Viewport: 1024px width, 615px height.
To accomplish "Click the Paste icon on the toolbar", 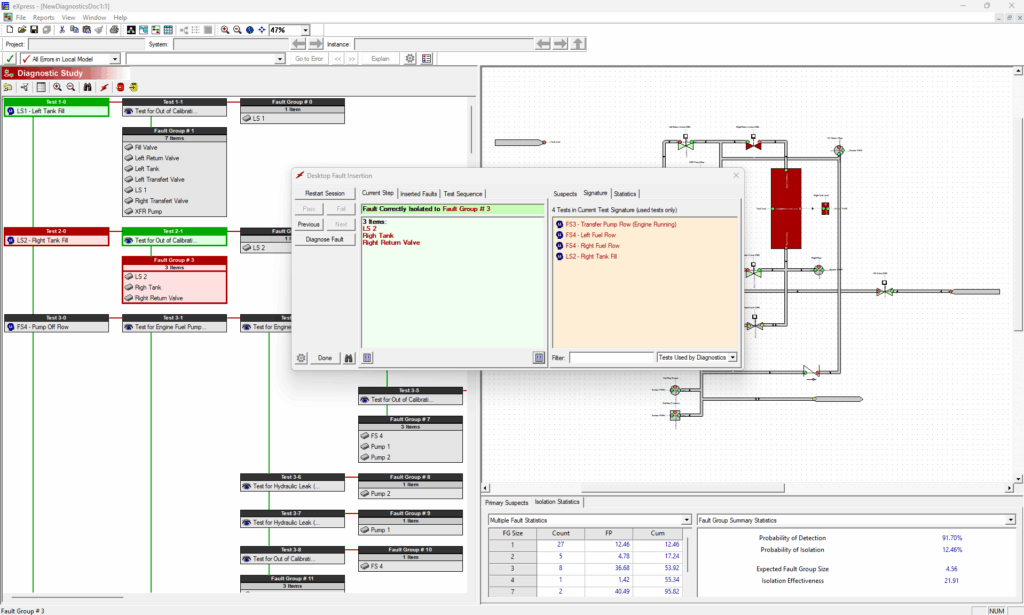I will [87, 29].
